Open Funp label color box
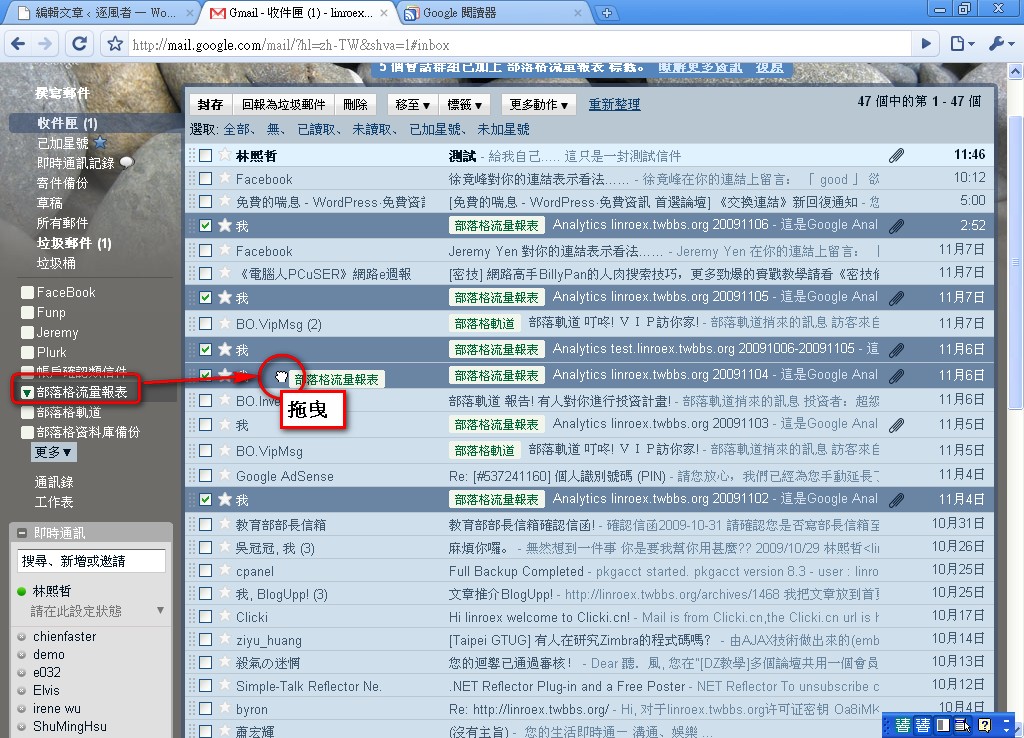The width and height of the screenshot is (1024, 738). pyautogui.click(x=27, y=313)
